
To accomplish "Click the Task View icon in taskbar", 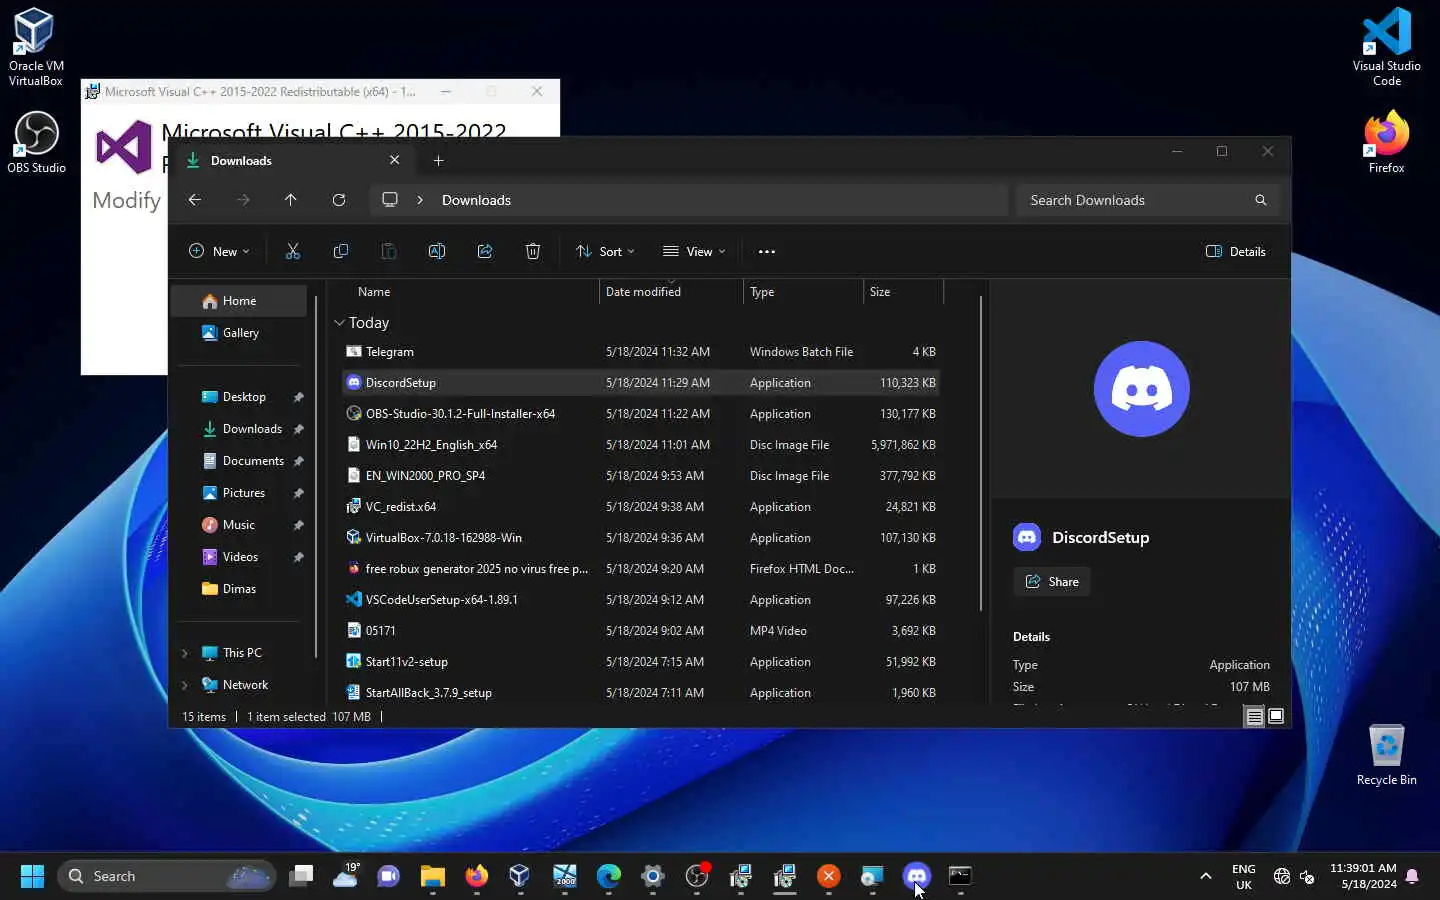I will coord(301,876).
